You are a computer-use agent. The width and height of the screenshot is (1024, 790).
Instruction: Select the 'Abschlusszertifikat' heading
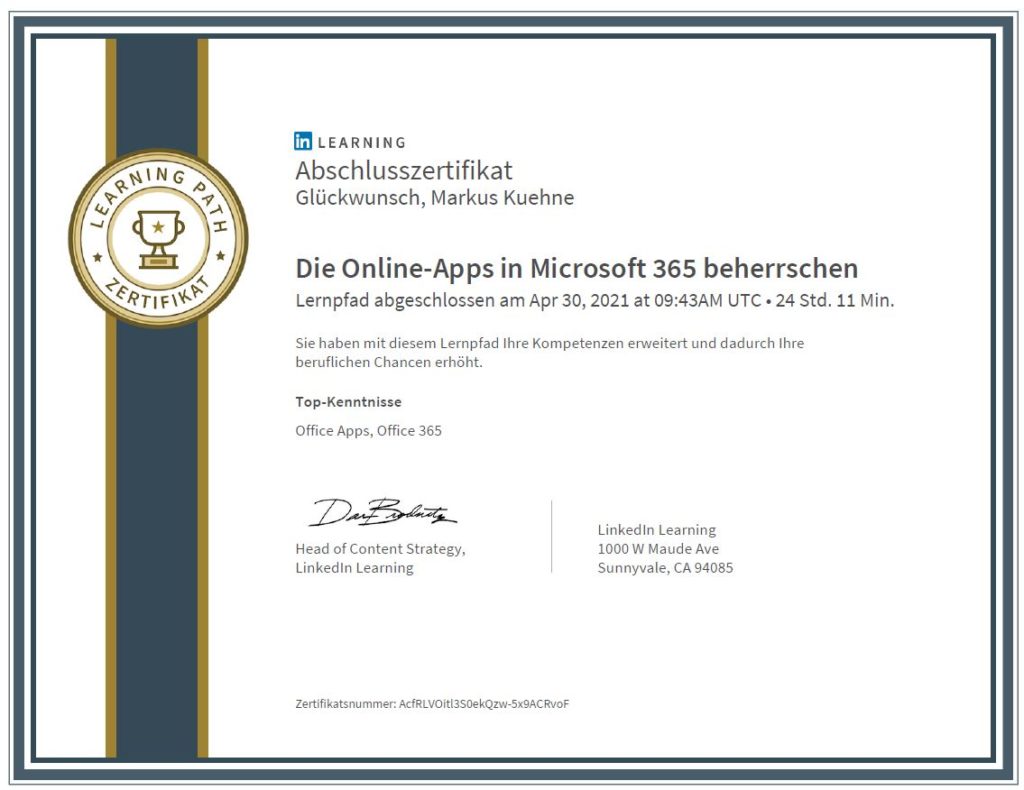[404, 170]
